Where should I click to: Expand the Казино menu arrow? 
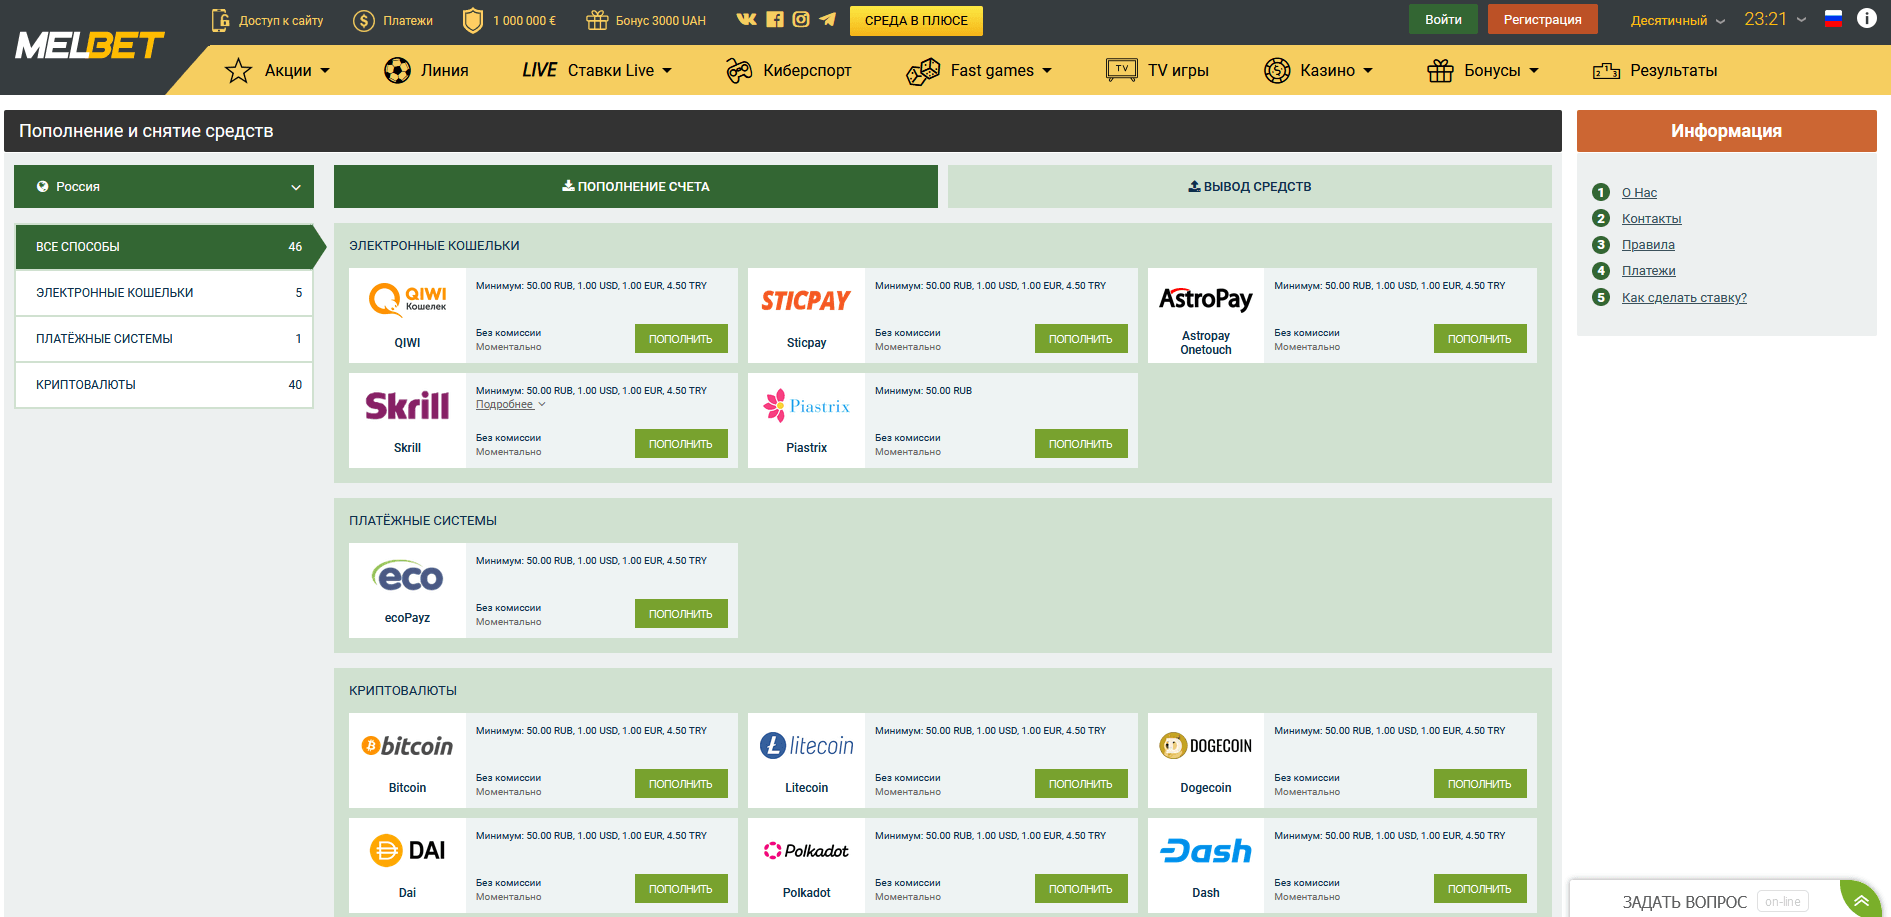1368,71
